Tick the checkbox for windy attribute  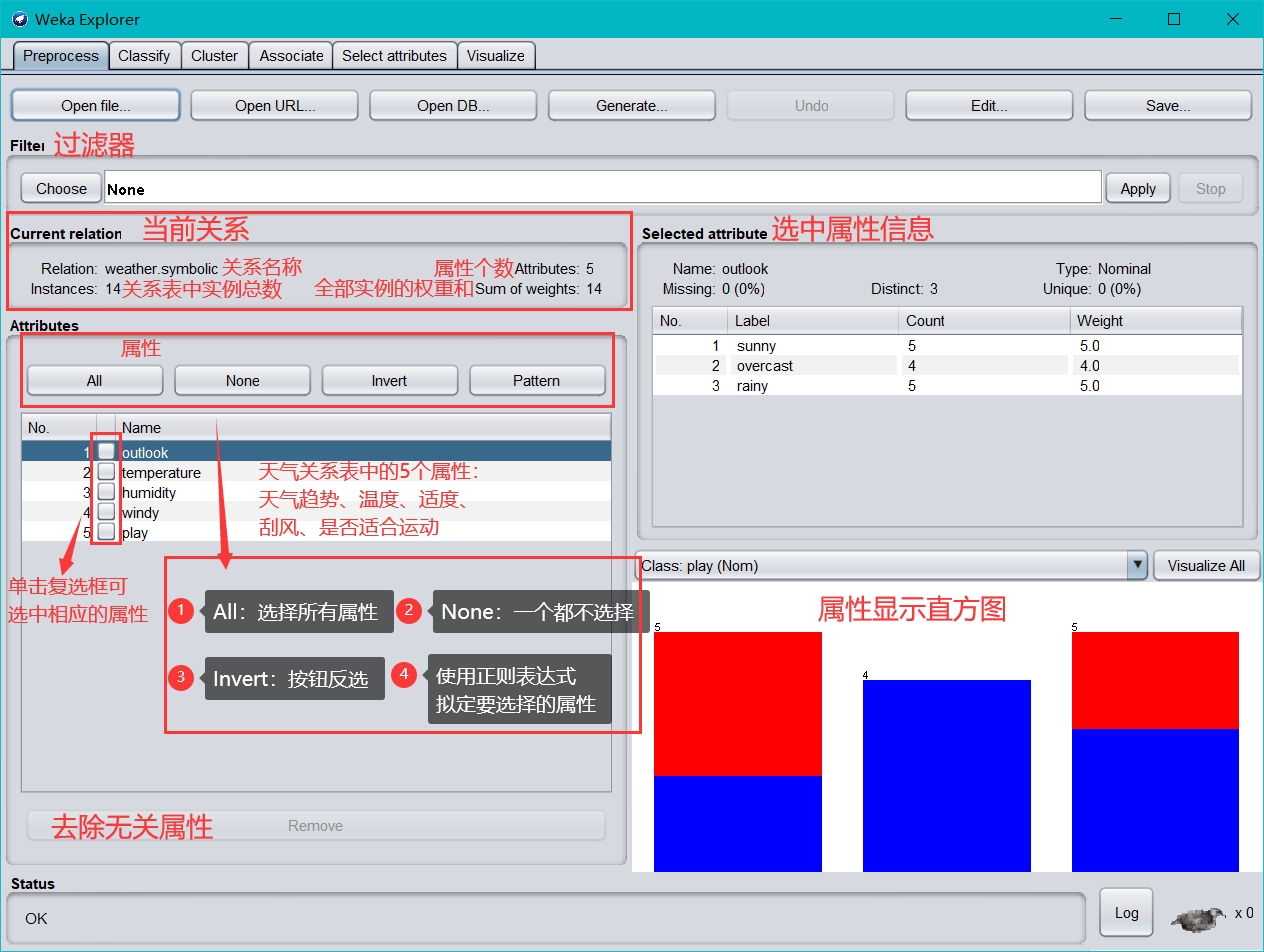106,512
